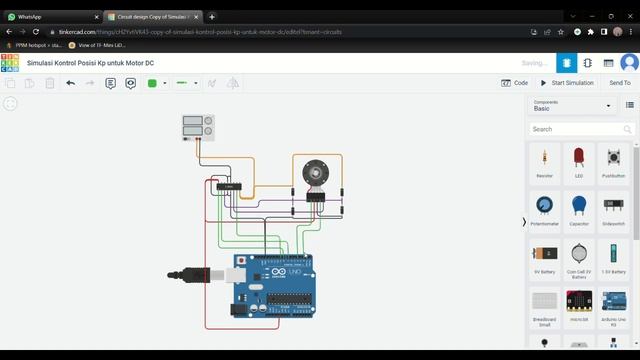Image resolution: width=640 pixels, height=360 pixels.
Task: Select the Resistor component
Action: tap(544, 163)
